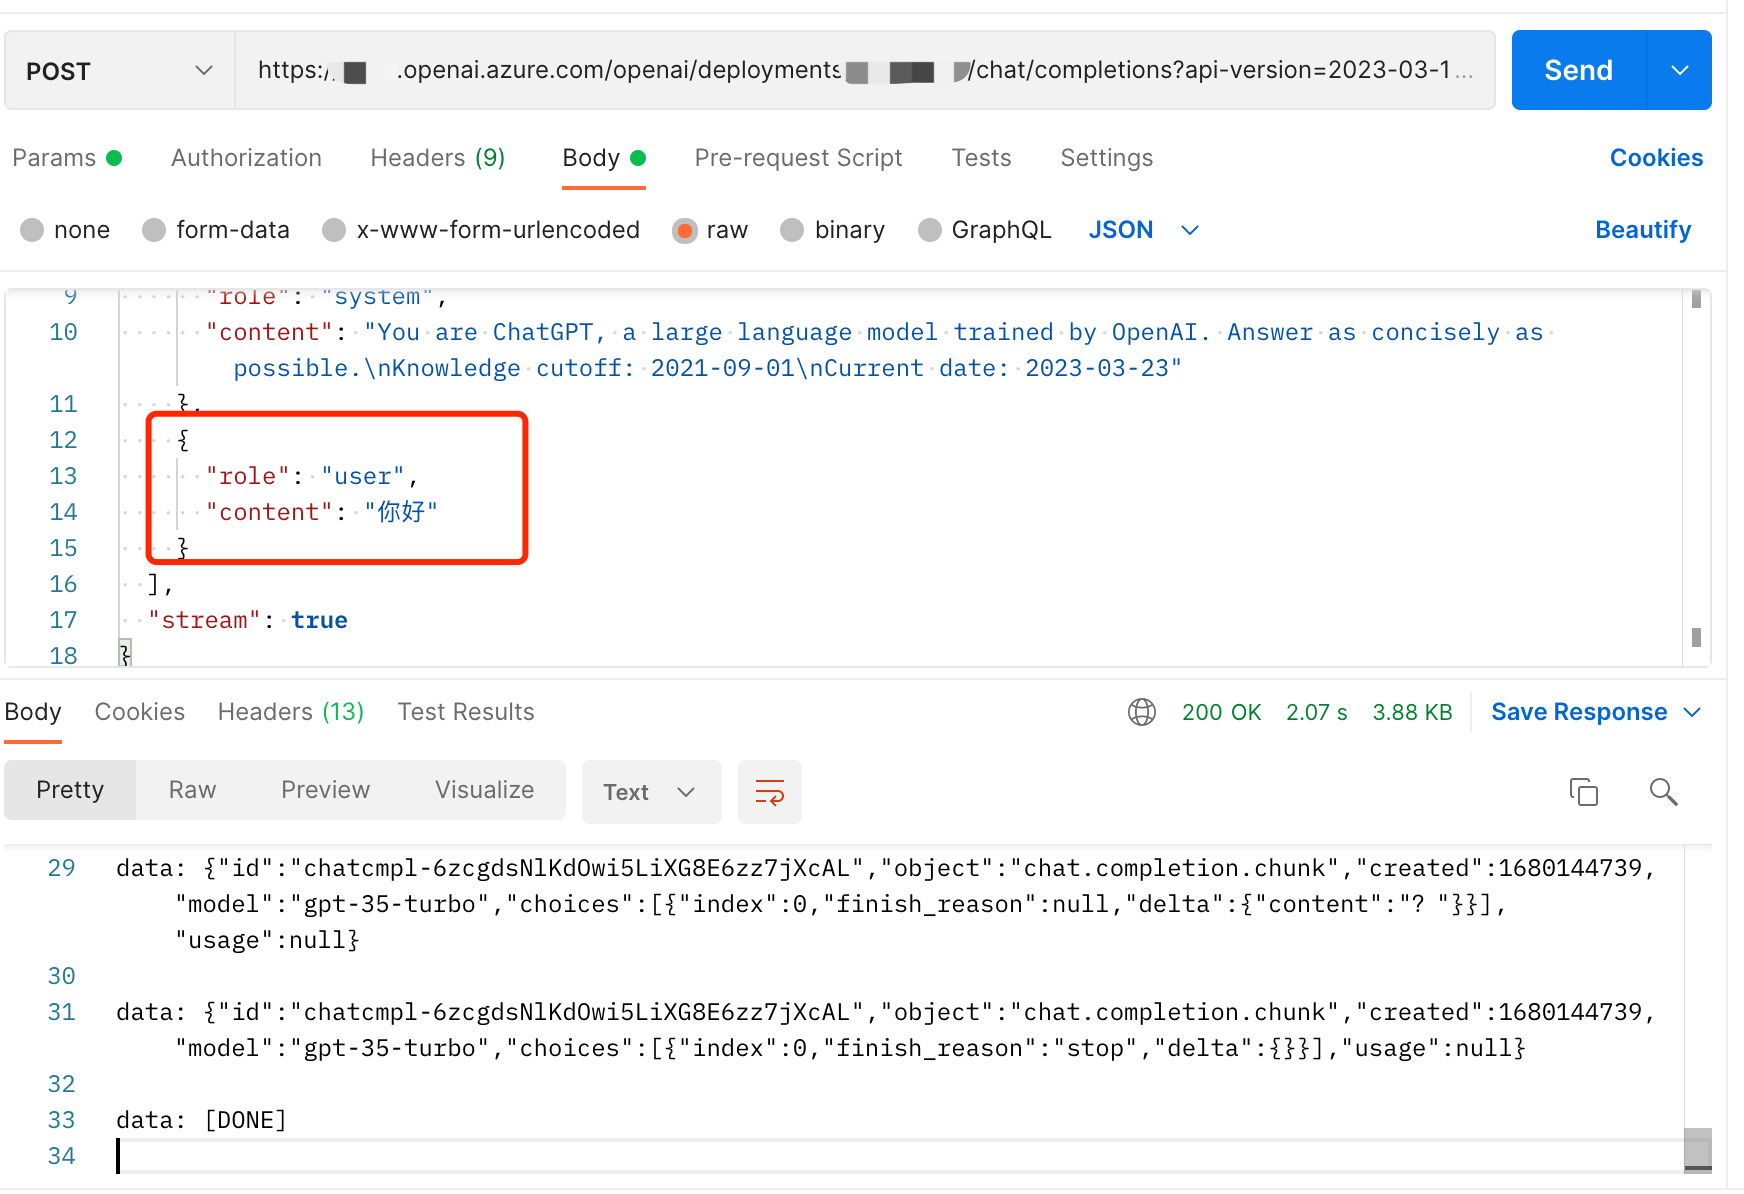Click the 200 OK status
The image size is (1744, 1194).
coord(1221,712)
